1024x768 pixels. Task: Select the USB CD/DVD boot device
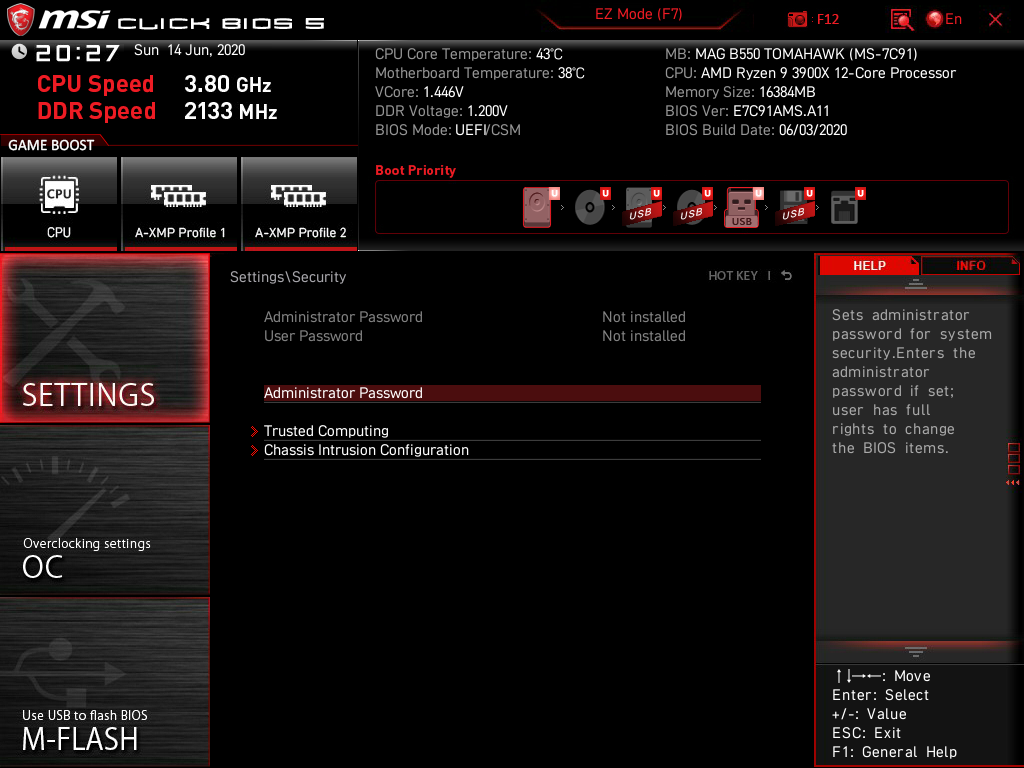pos(694,207)
